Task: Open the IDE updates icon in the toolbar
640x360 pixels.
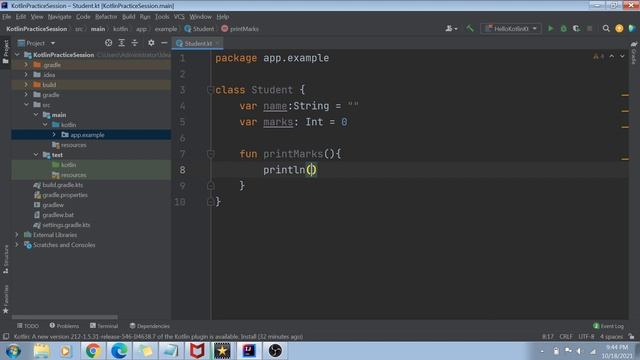Action: [619, 29]
